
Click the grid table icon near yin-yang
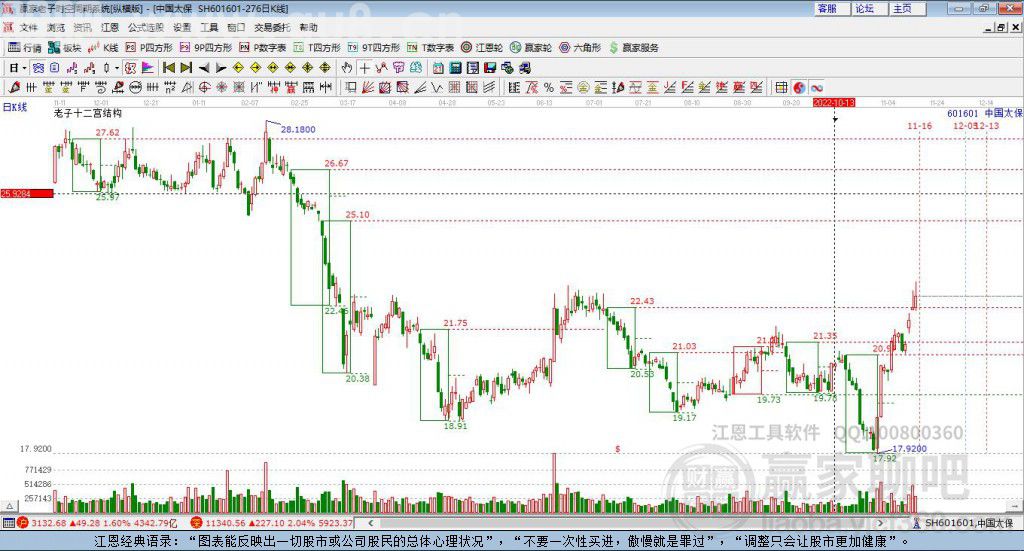tap(781, 87)
